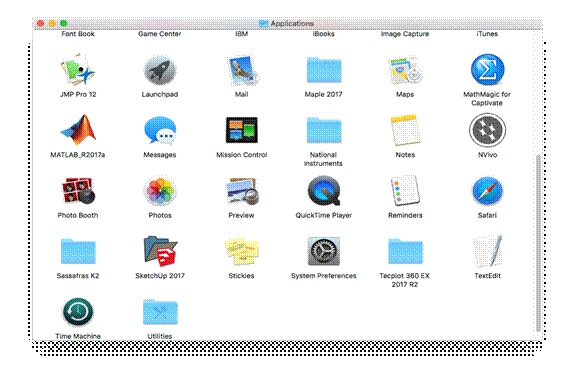Open the Sassafras K2 folder
Screen dimensions: 575x384
(x=78, y=251)
